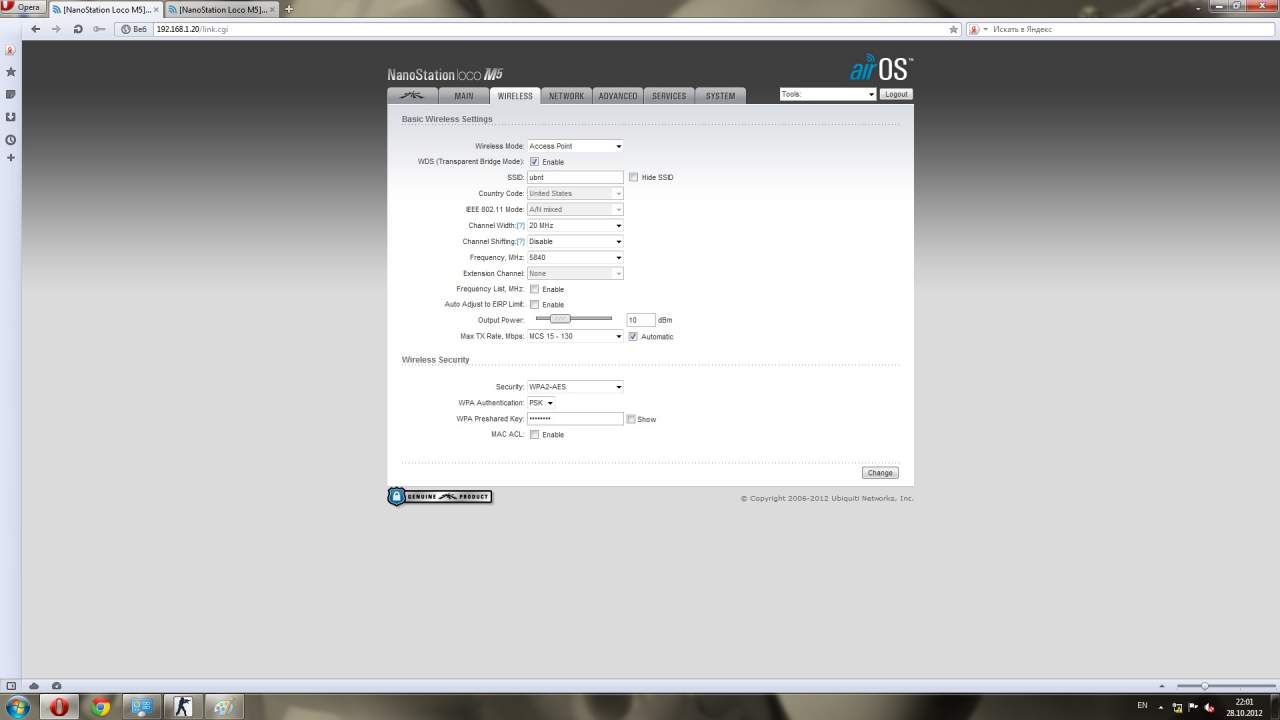Open the Max TX Rate dropdown
This screenshot has width=1280, height=720.
point(575,336)
